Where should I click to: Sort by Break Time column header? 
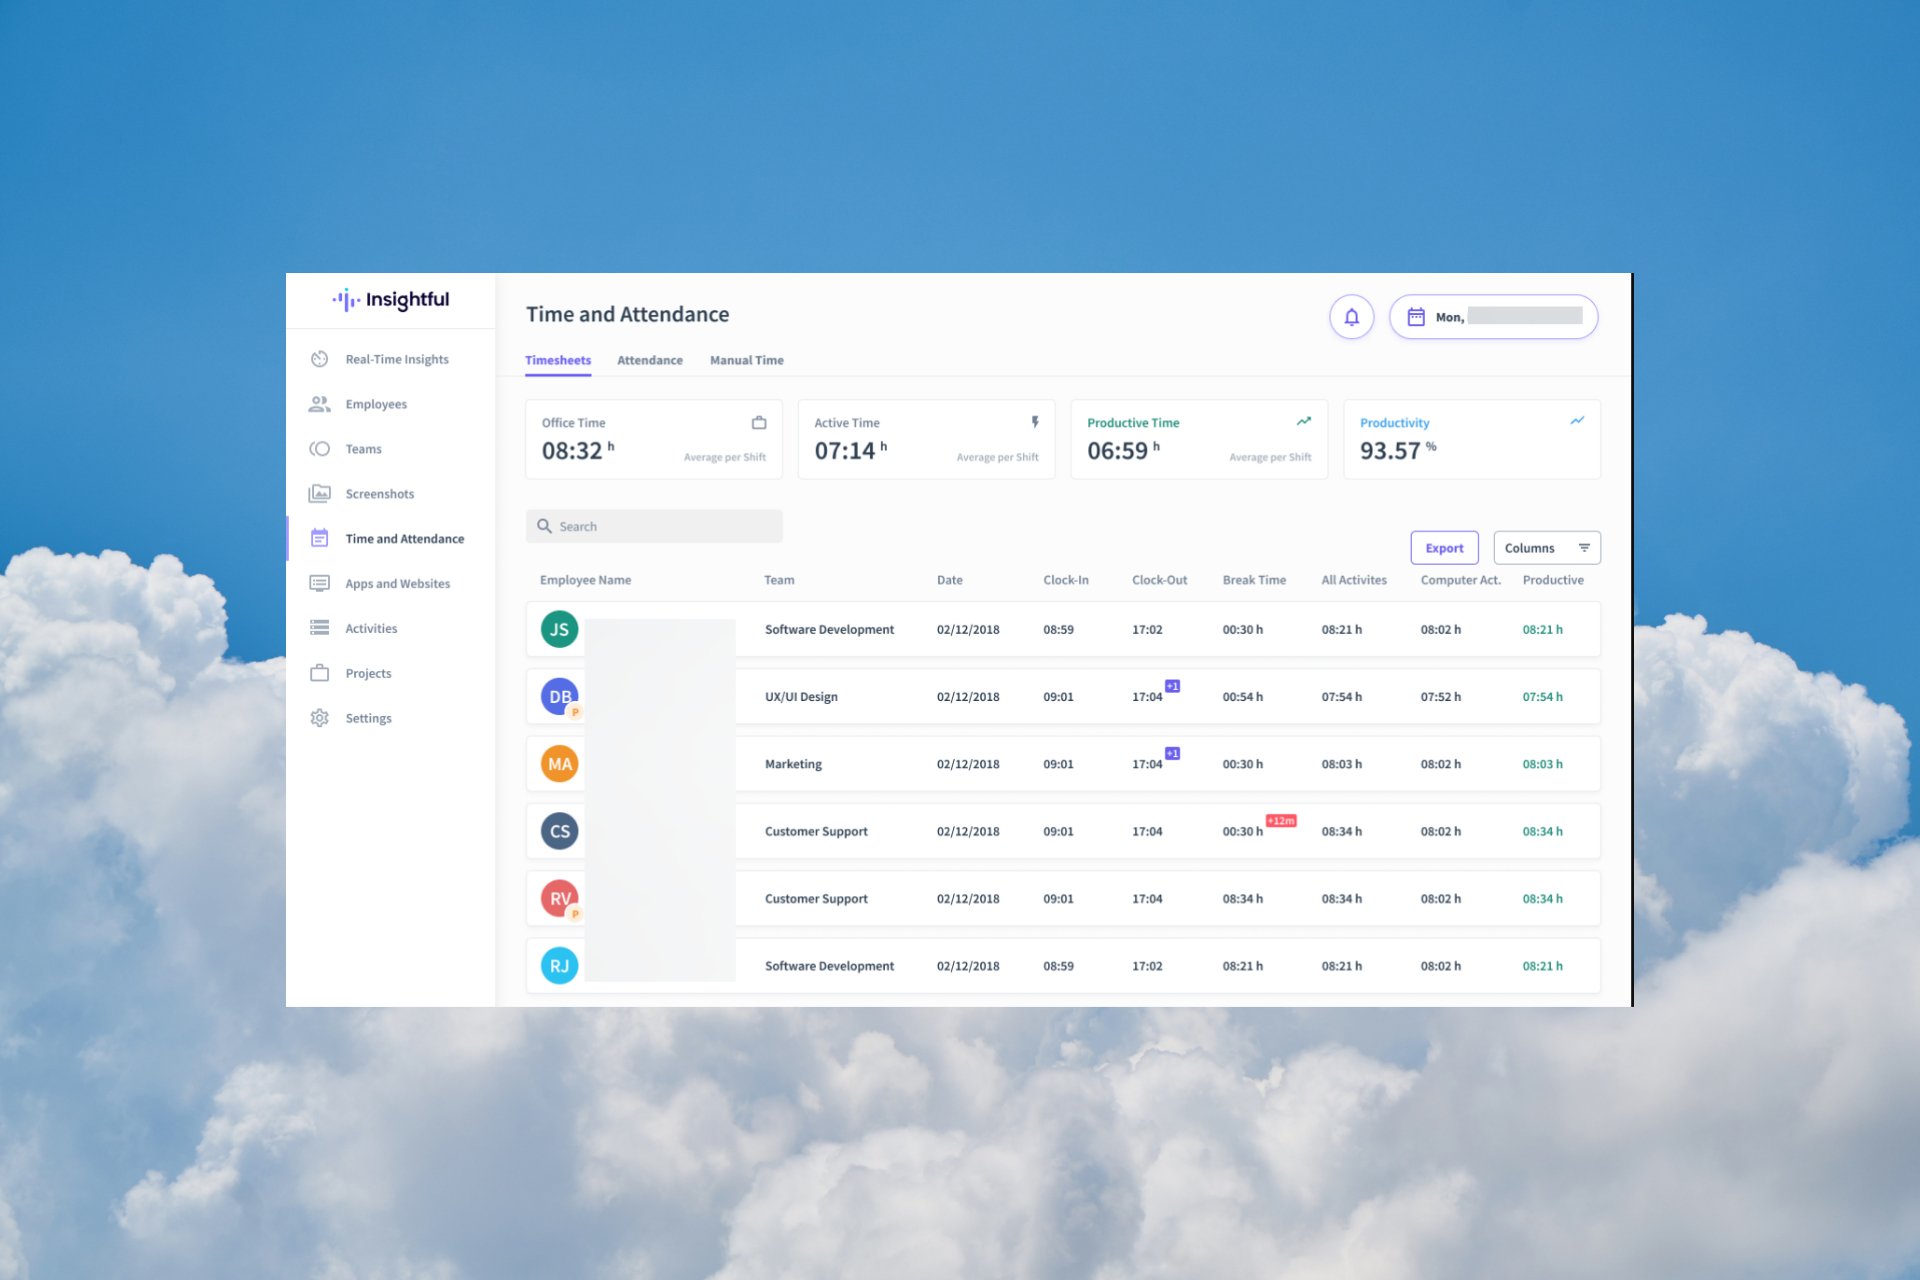click(1255, 580)
